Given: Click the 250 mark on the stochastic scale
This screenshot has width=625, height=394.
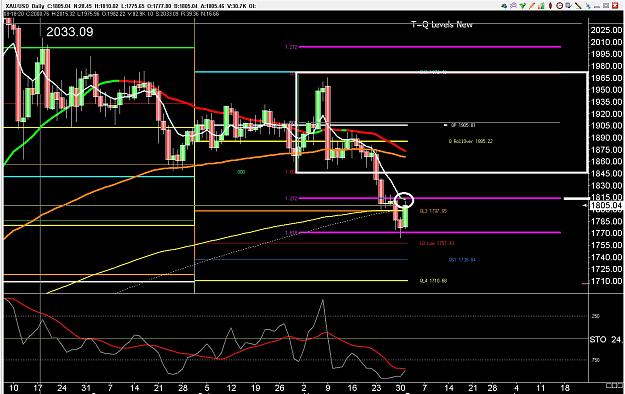Looking at the screenshot, I should pyautogui.click(x=596, y=316).
